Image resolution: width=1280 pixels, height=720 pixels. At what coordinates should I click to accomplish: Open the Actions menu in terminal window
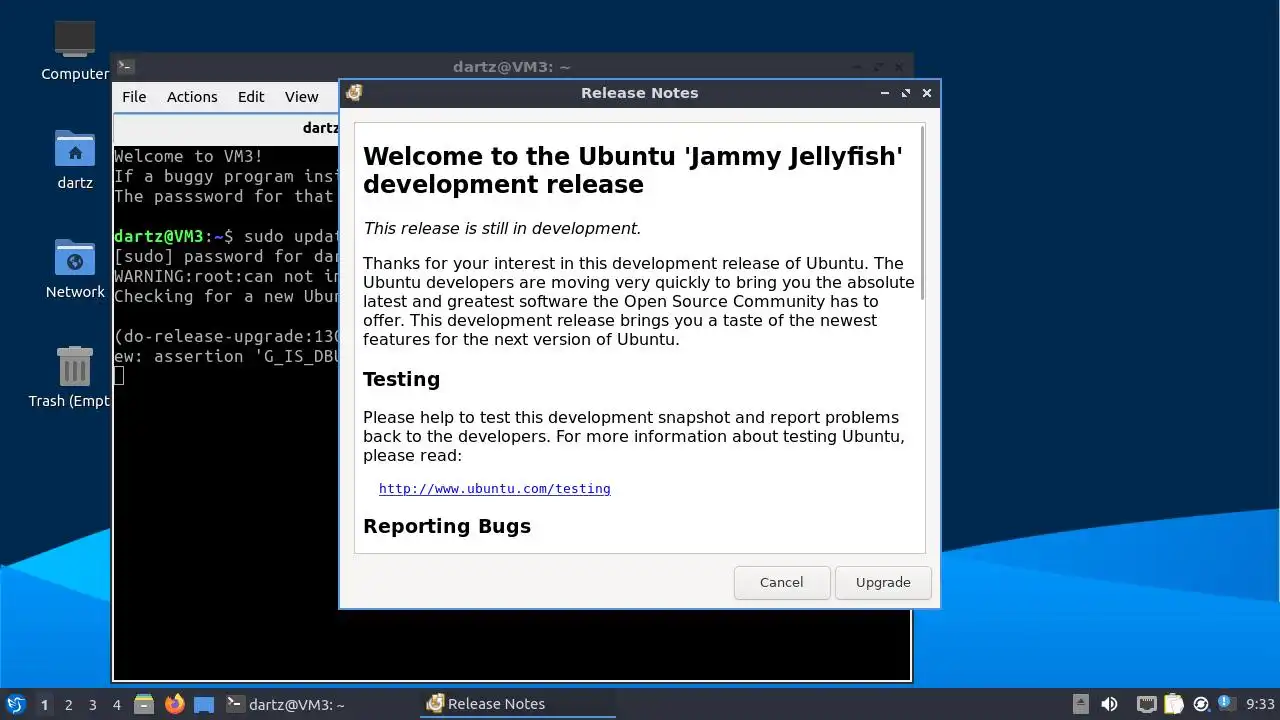tap(192, 97)
